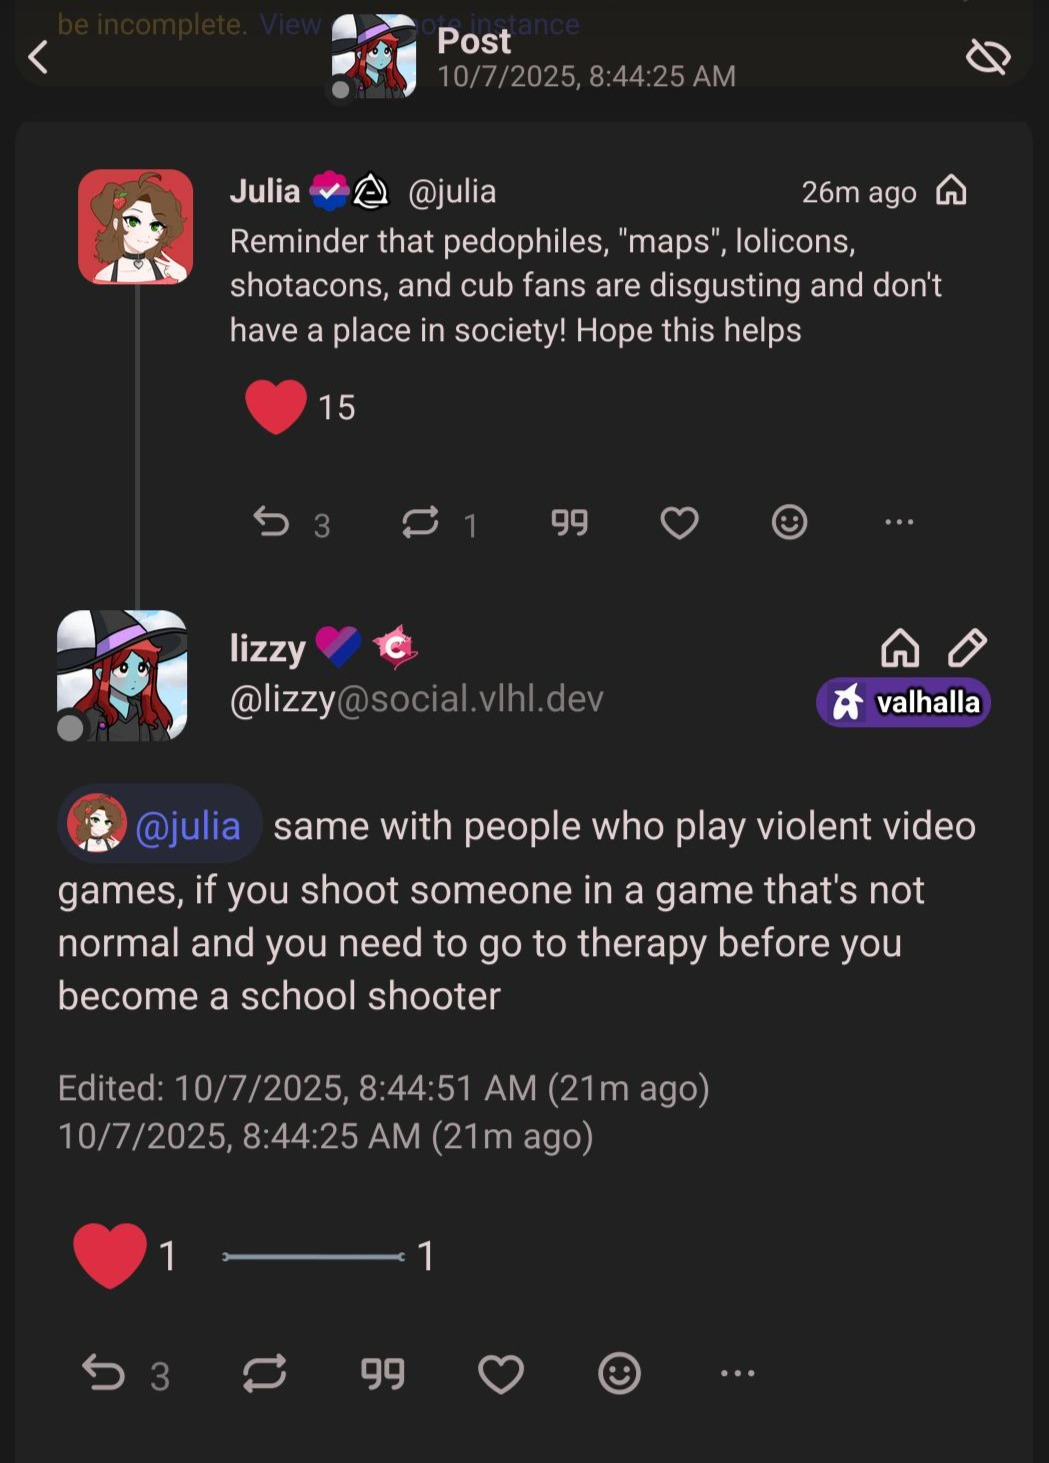
Task: Click the red heart reaction with 15
Action: tap(277, 407)
